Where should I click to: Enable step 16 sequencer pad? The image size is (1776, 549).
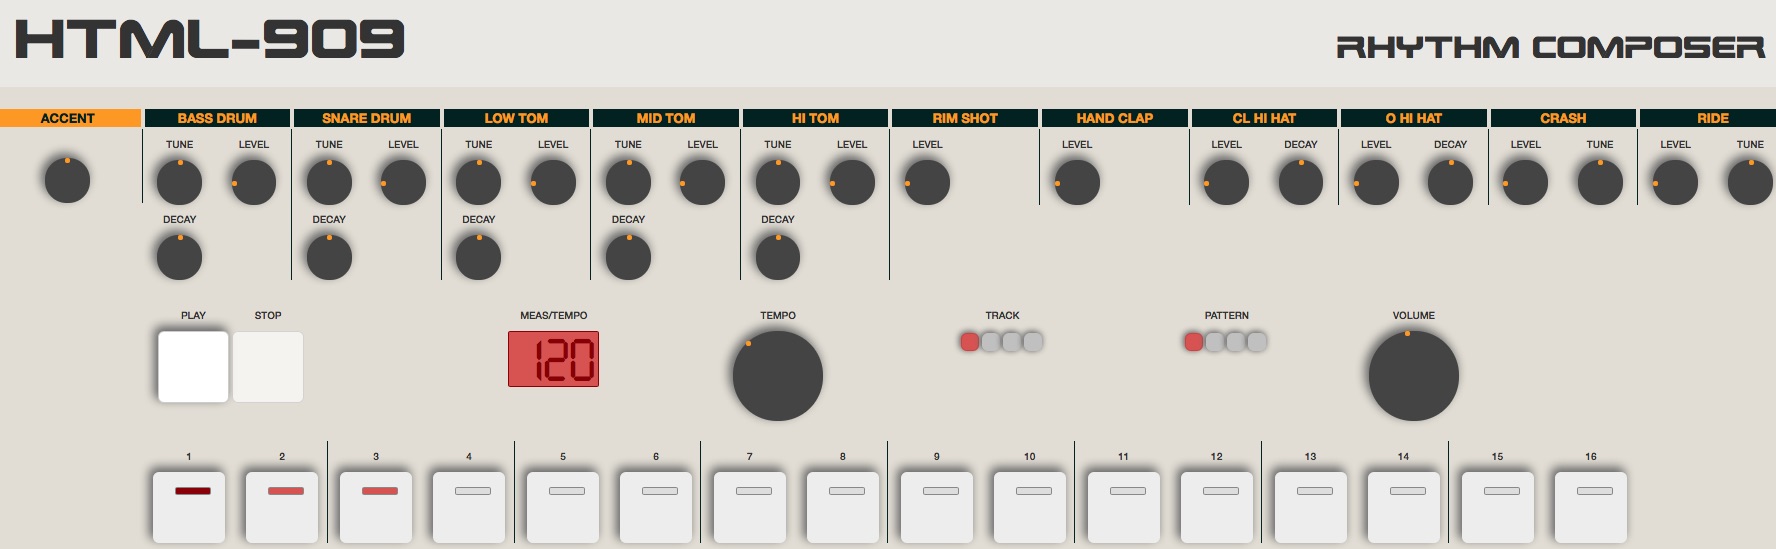[x=1591, y=507]
